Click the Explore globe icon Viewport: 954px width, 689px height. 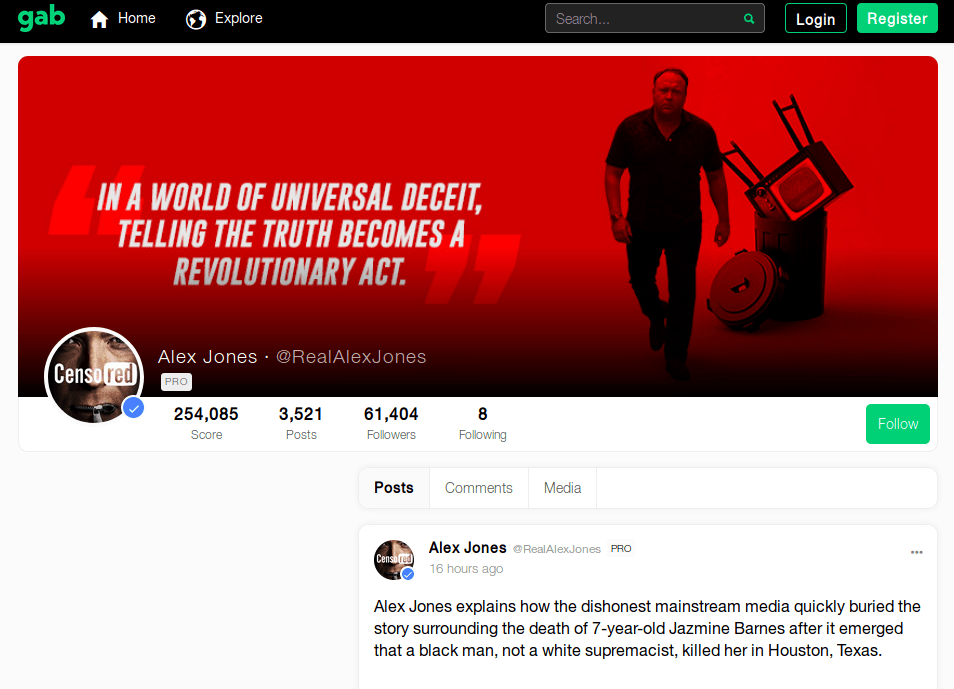click(x=196, y=19)
